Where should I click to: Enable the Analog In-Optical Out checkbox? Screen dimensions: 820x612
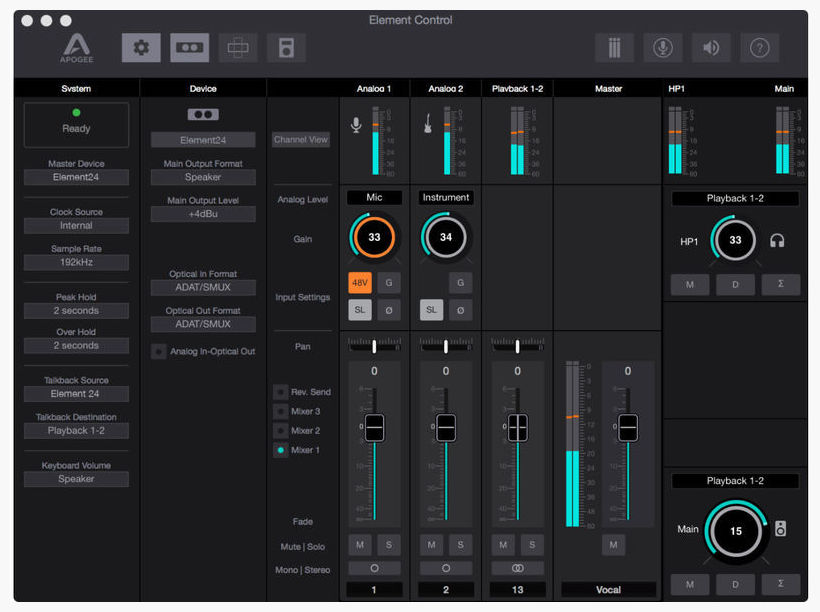pyautogui.click(x=158, y=352)
